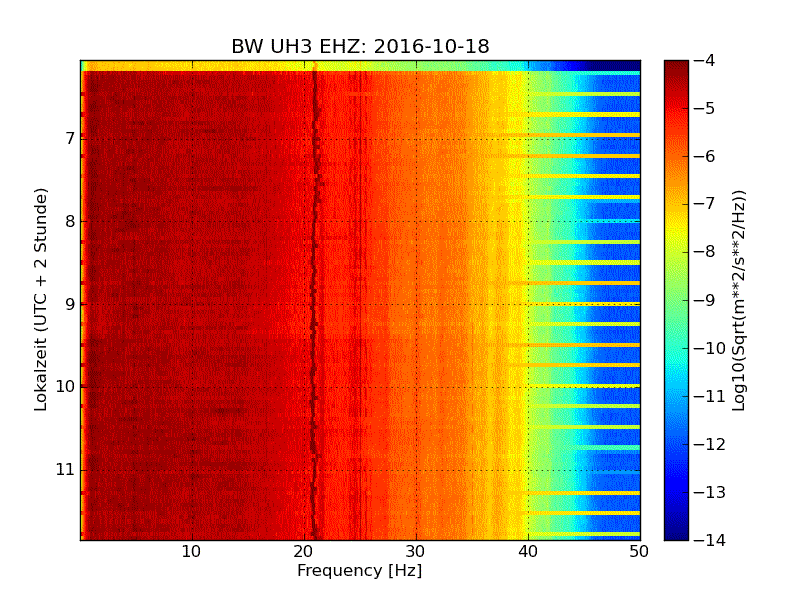Screen dimensions: 800x600
Task: Click the colorbar tick label '−10'
Action: coord(709,348)
